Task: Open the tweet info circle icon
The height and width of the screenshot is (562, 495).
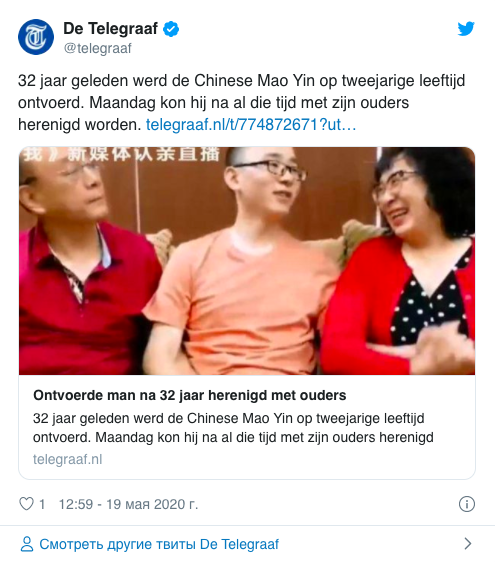Action: (x=467, y=504)
